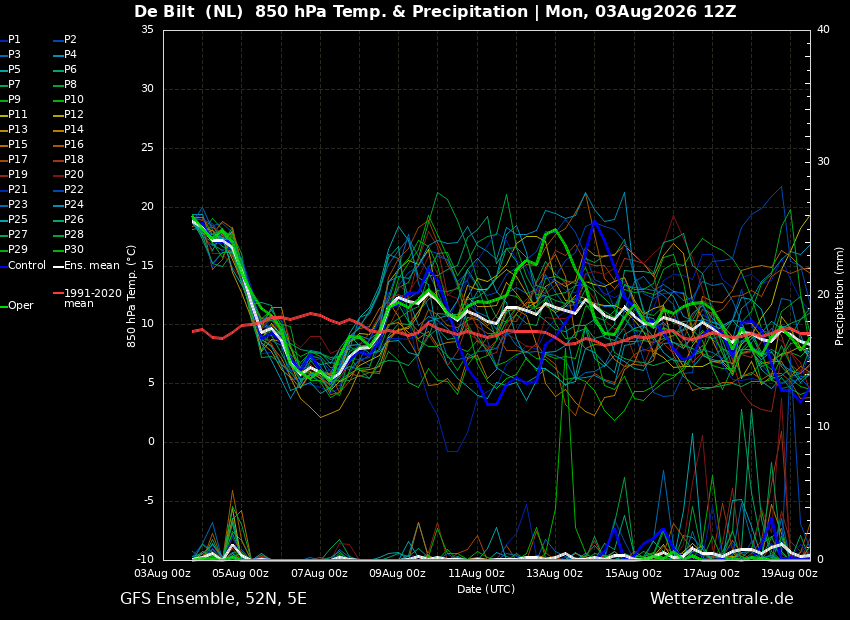The height and width of the screenshot is (620, 850).
Task: Click the -5 temperature axis value
Action: click(149, 501)
